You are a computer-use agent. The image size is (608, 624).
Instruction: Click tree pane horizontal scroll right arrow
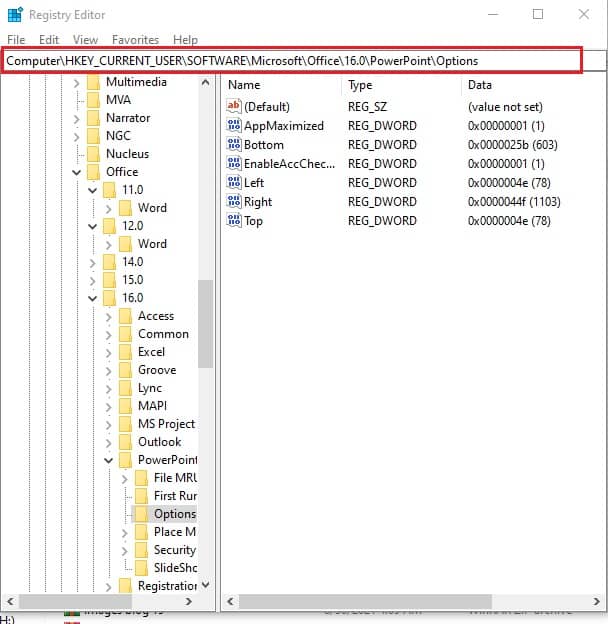[x=189, y=601]
